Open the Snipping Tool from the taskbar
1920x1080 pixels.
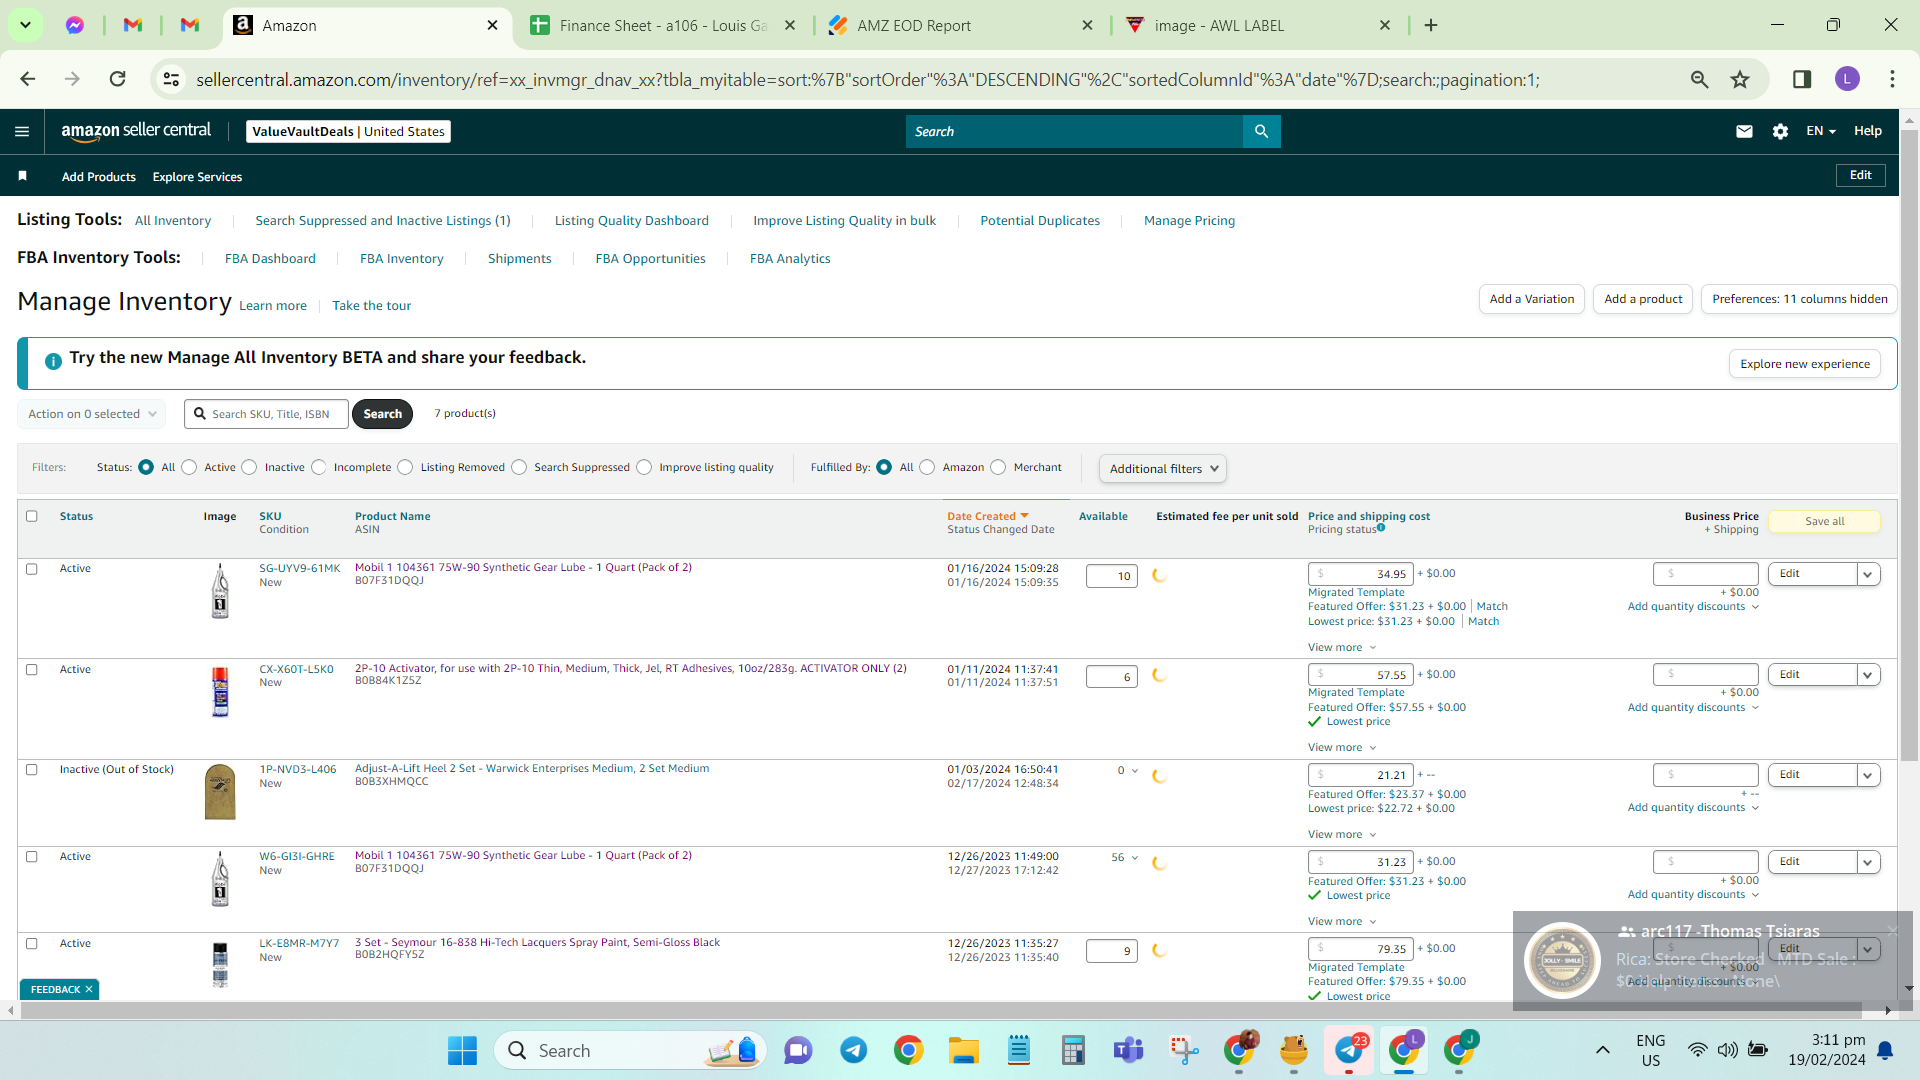tap(1184, 1050)
